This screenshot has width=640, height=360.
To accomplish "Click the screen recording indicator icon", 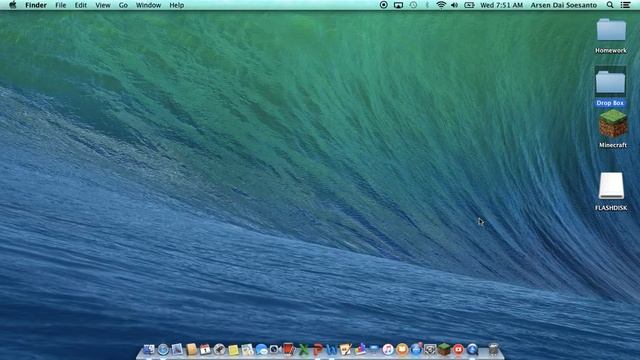I will [384, 5].
